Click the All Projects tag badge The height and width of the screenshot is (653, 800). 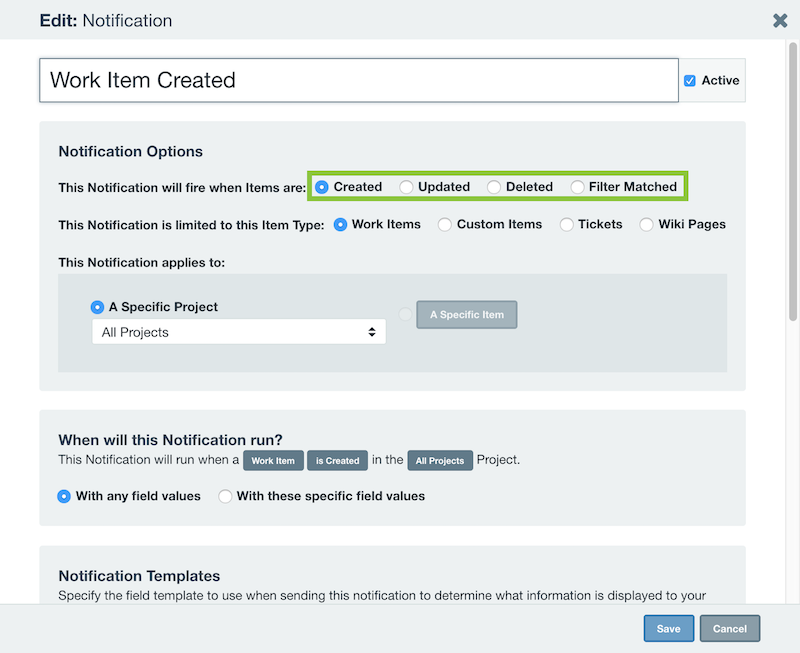point(440,461)
